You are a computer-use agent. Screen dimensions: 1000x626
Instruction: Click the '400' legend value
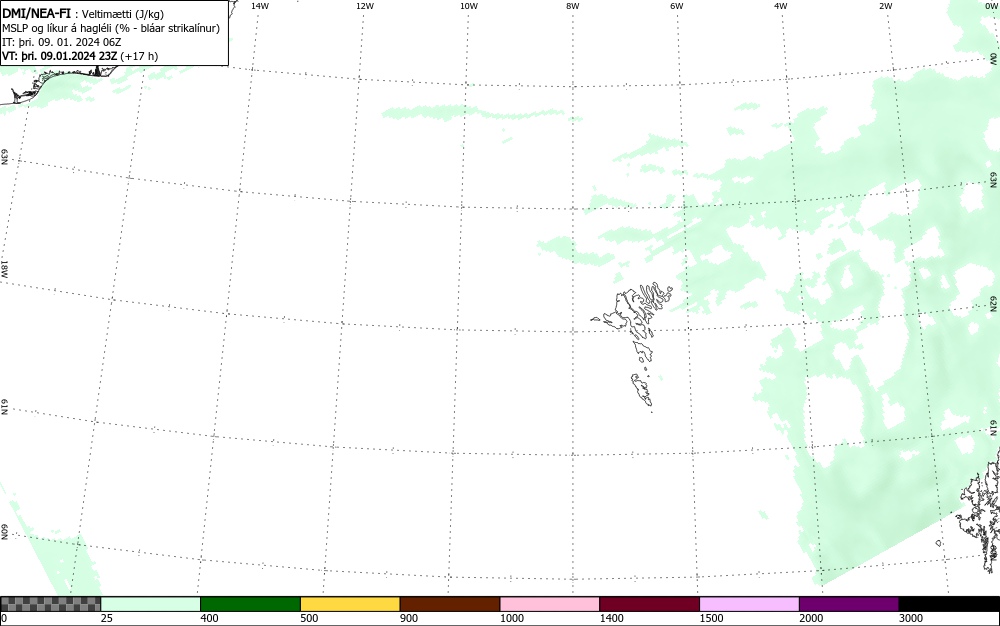coord(209,618)
